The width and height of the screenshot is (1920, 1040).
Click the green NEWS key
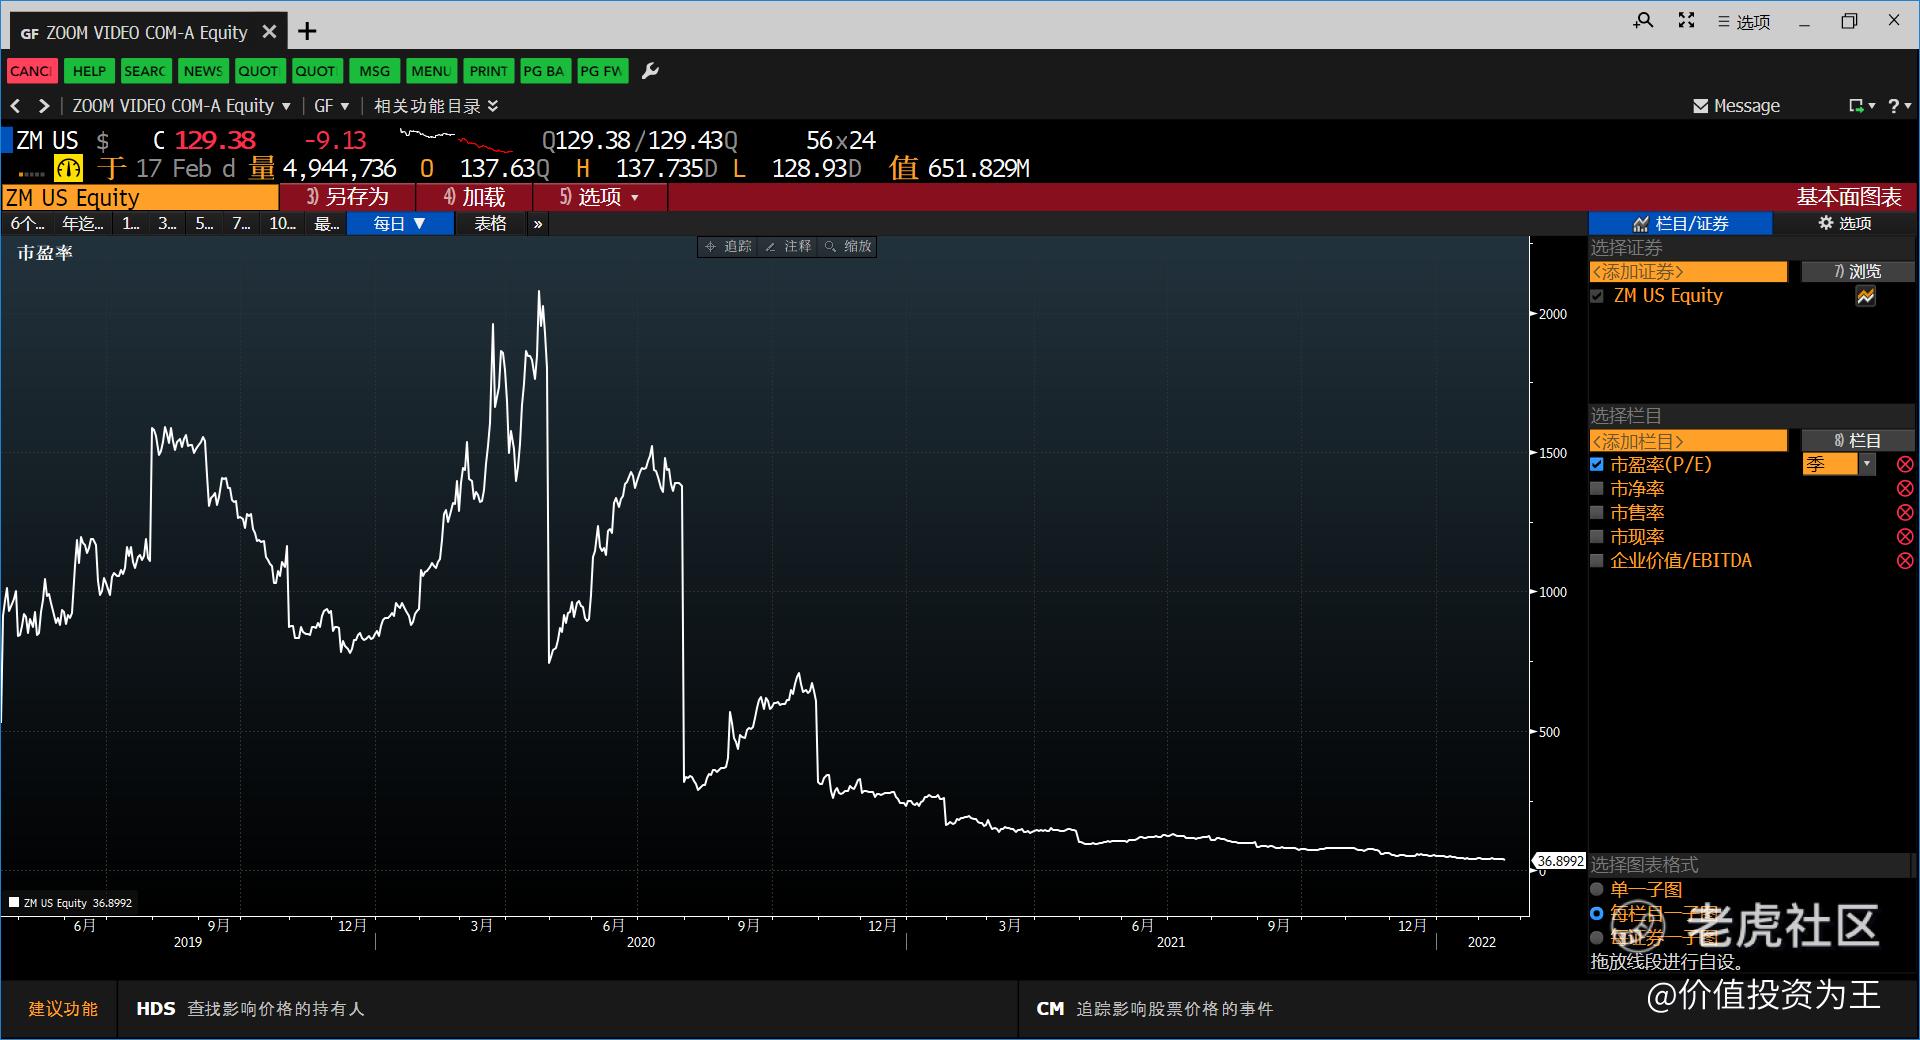[x=203, y=71]
